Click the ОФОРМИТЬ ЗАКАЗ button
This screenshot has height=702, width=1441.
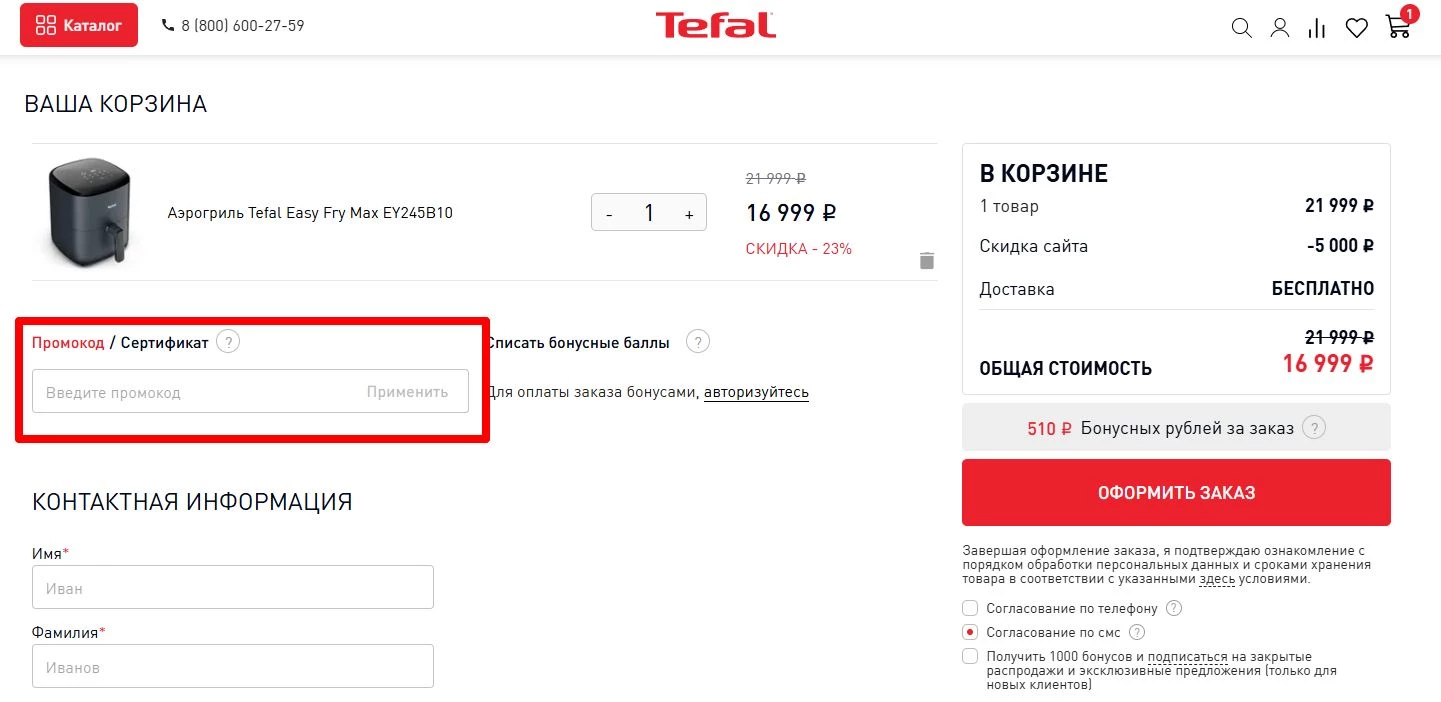[1176, 491]
